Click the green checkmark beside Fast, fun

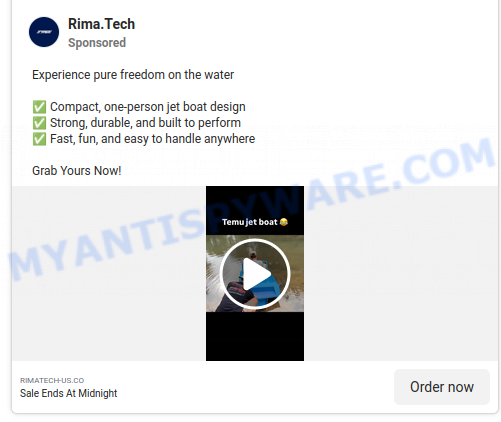click(39, 139)
